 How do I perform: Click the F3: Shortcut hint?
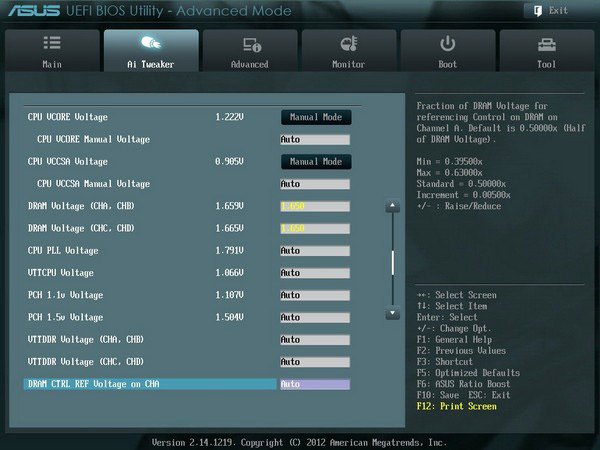[x=445, y=362]
